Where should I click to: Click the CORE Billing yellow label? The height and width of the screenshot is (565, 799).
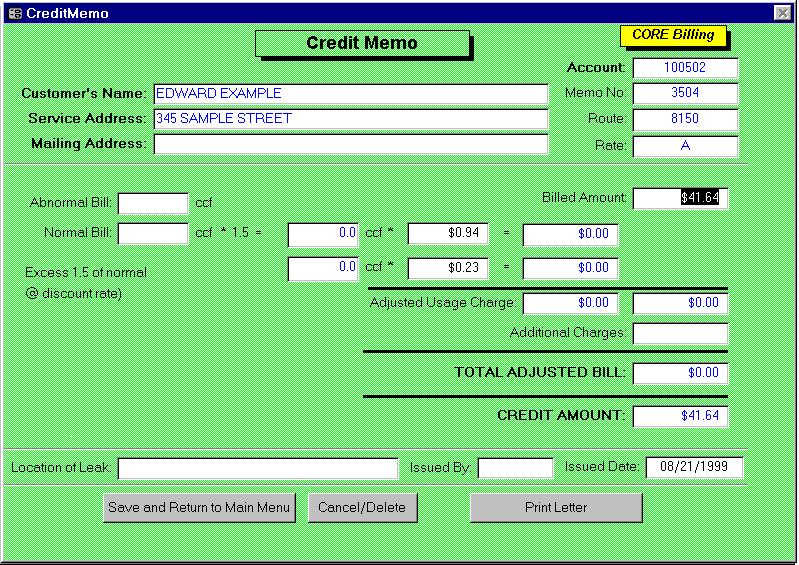coord(673,35)
